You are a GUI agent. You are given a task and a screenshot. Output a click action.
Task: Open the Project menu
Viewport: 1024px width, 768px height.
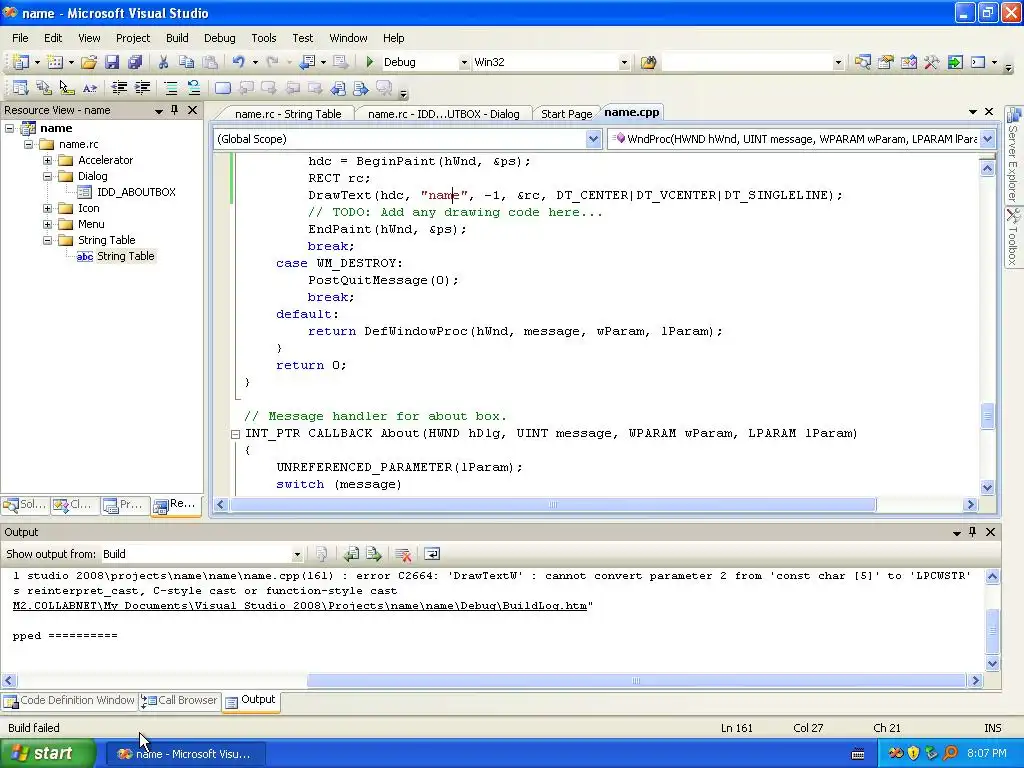point(133,38)
